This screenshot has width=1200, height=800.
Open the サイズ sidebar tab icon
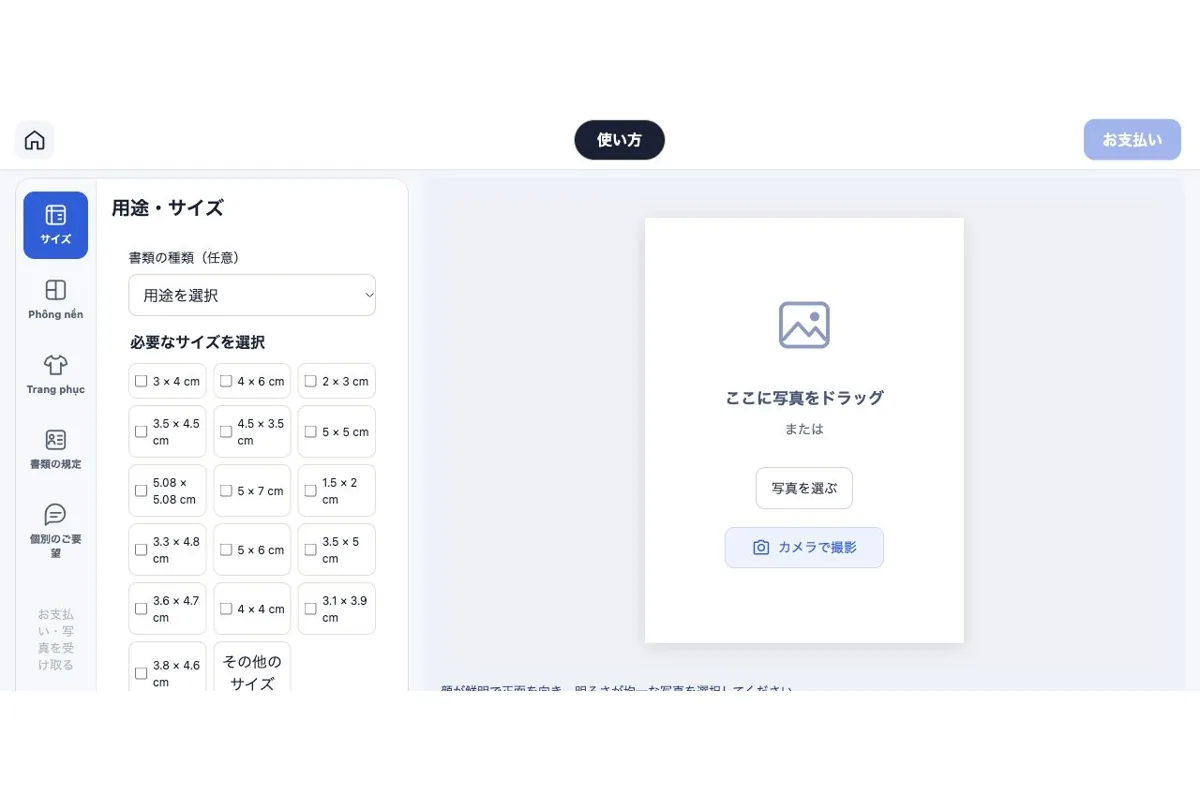[56, 215]
